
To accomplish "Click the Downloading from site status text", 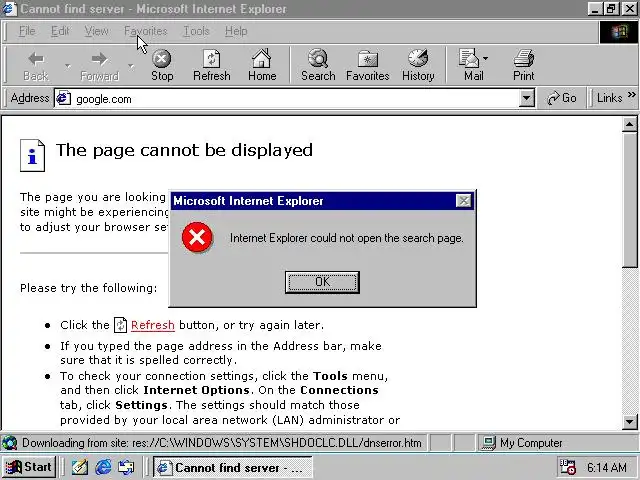I will point(222,443).
